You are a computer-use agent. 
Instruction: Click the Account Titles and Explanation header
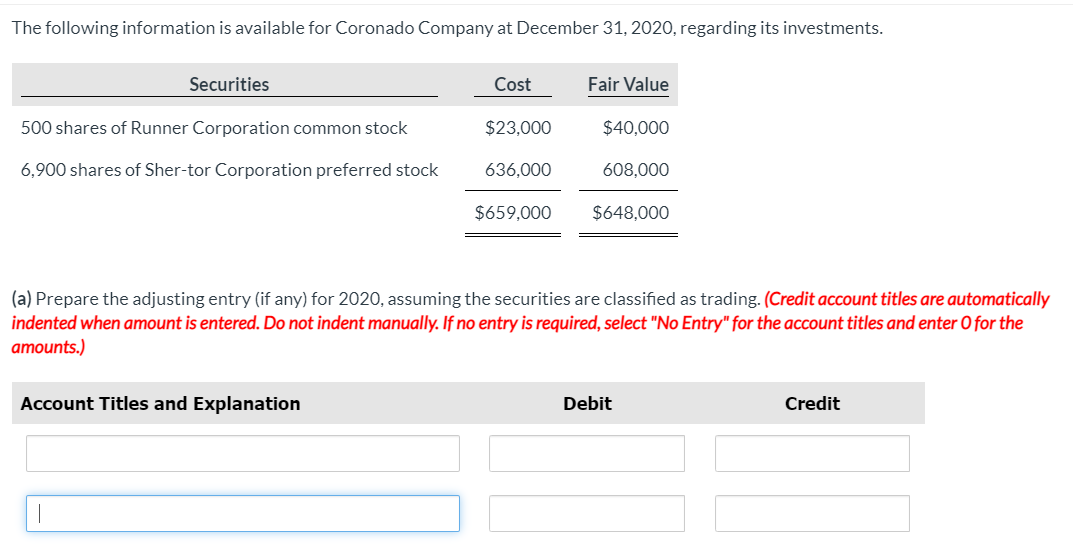click(160, 404)
